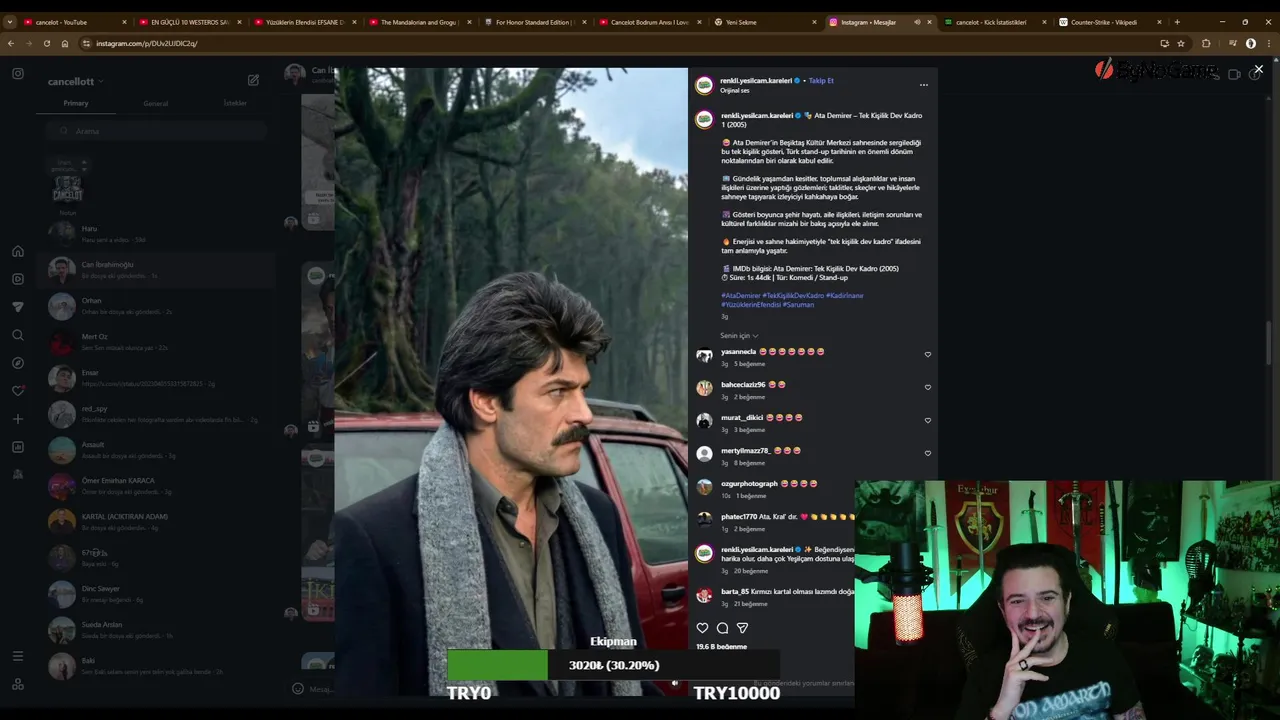The width and height of the screenshot is (1280, 720).
Task: Switch to the For Honor Standard Edition tab
Action: (x=534, y=22)
